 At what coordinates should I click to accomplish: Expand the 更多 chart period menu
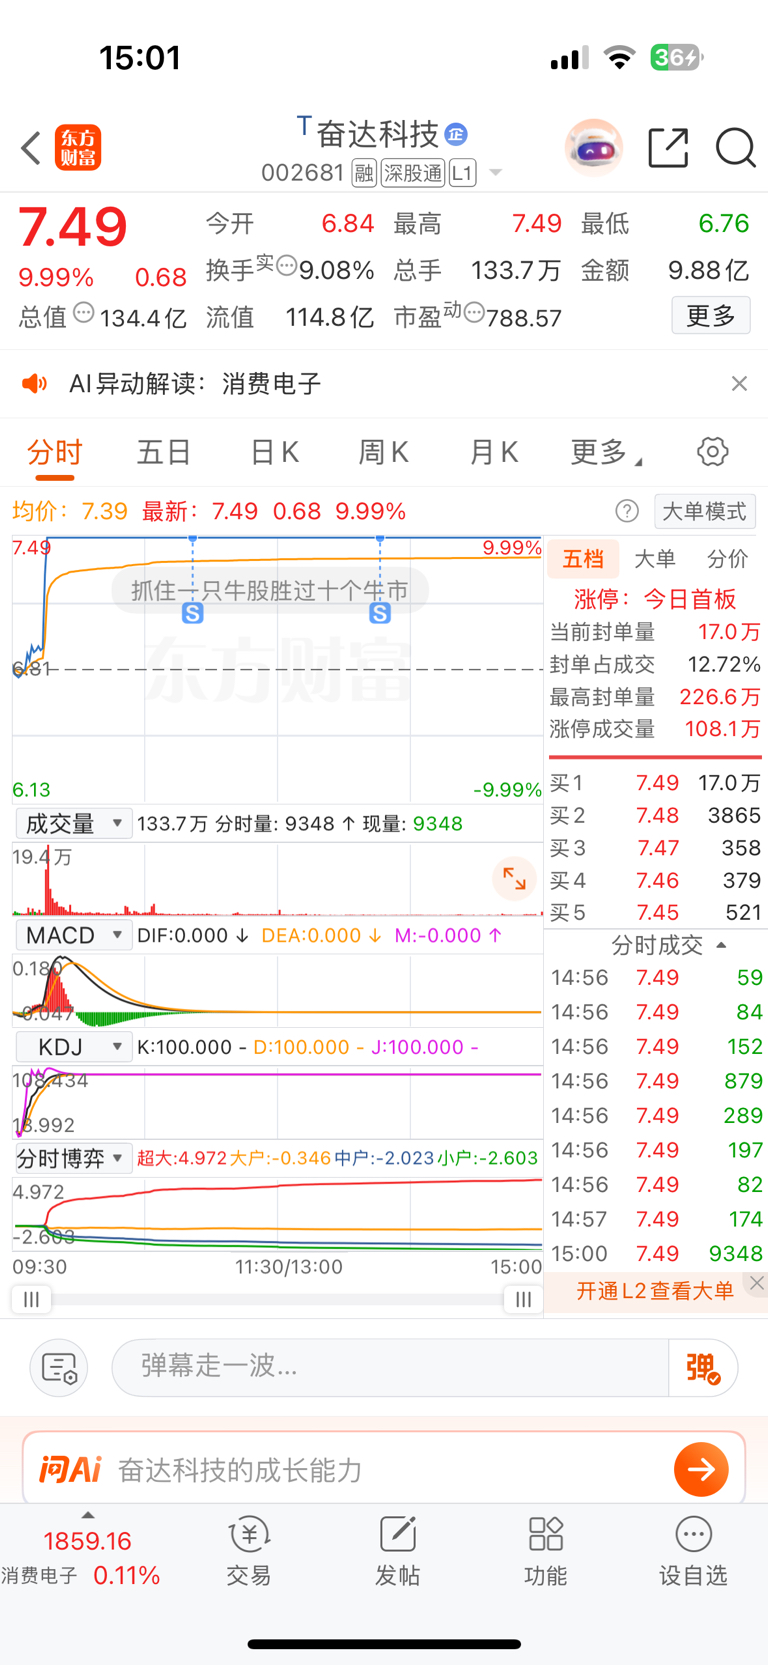(606, 453)
